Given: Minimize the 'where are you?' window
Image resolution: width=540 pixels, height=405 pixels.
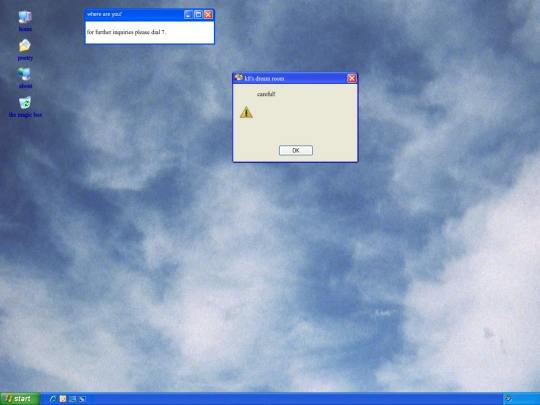Looking at the screenshot, I should pos(188,14).
